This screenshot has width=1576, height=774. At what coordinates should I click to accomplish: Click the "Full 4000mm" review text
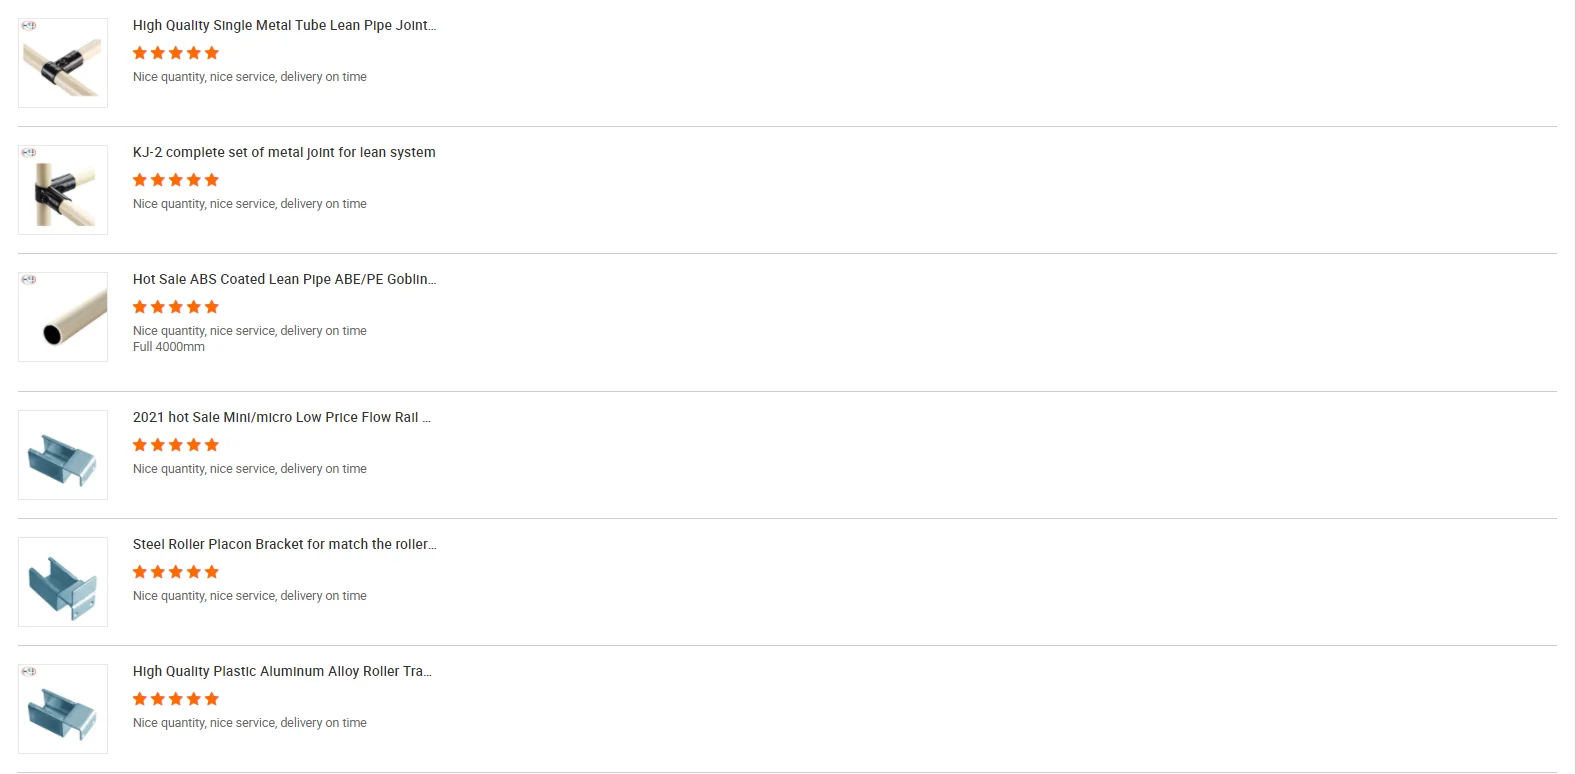tap(169, 347)
